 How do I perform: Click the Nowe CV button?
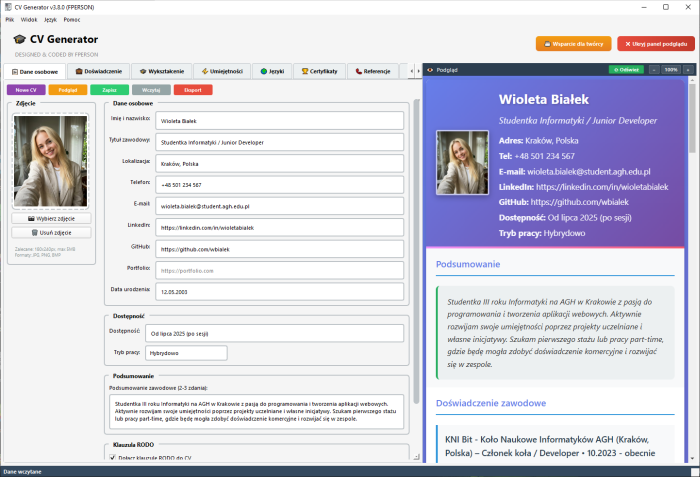(26, 90)
